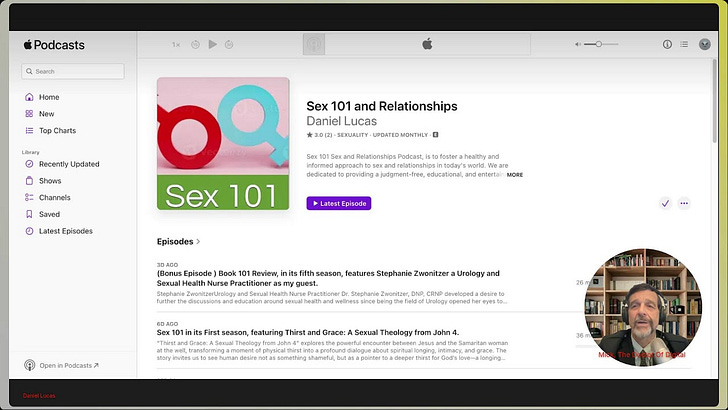The height and width of the screenshot is (410, 728).
Task: Click the Top Charts list icon
Action: (x=29, y=130)
